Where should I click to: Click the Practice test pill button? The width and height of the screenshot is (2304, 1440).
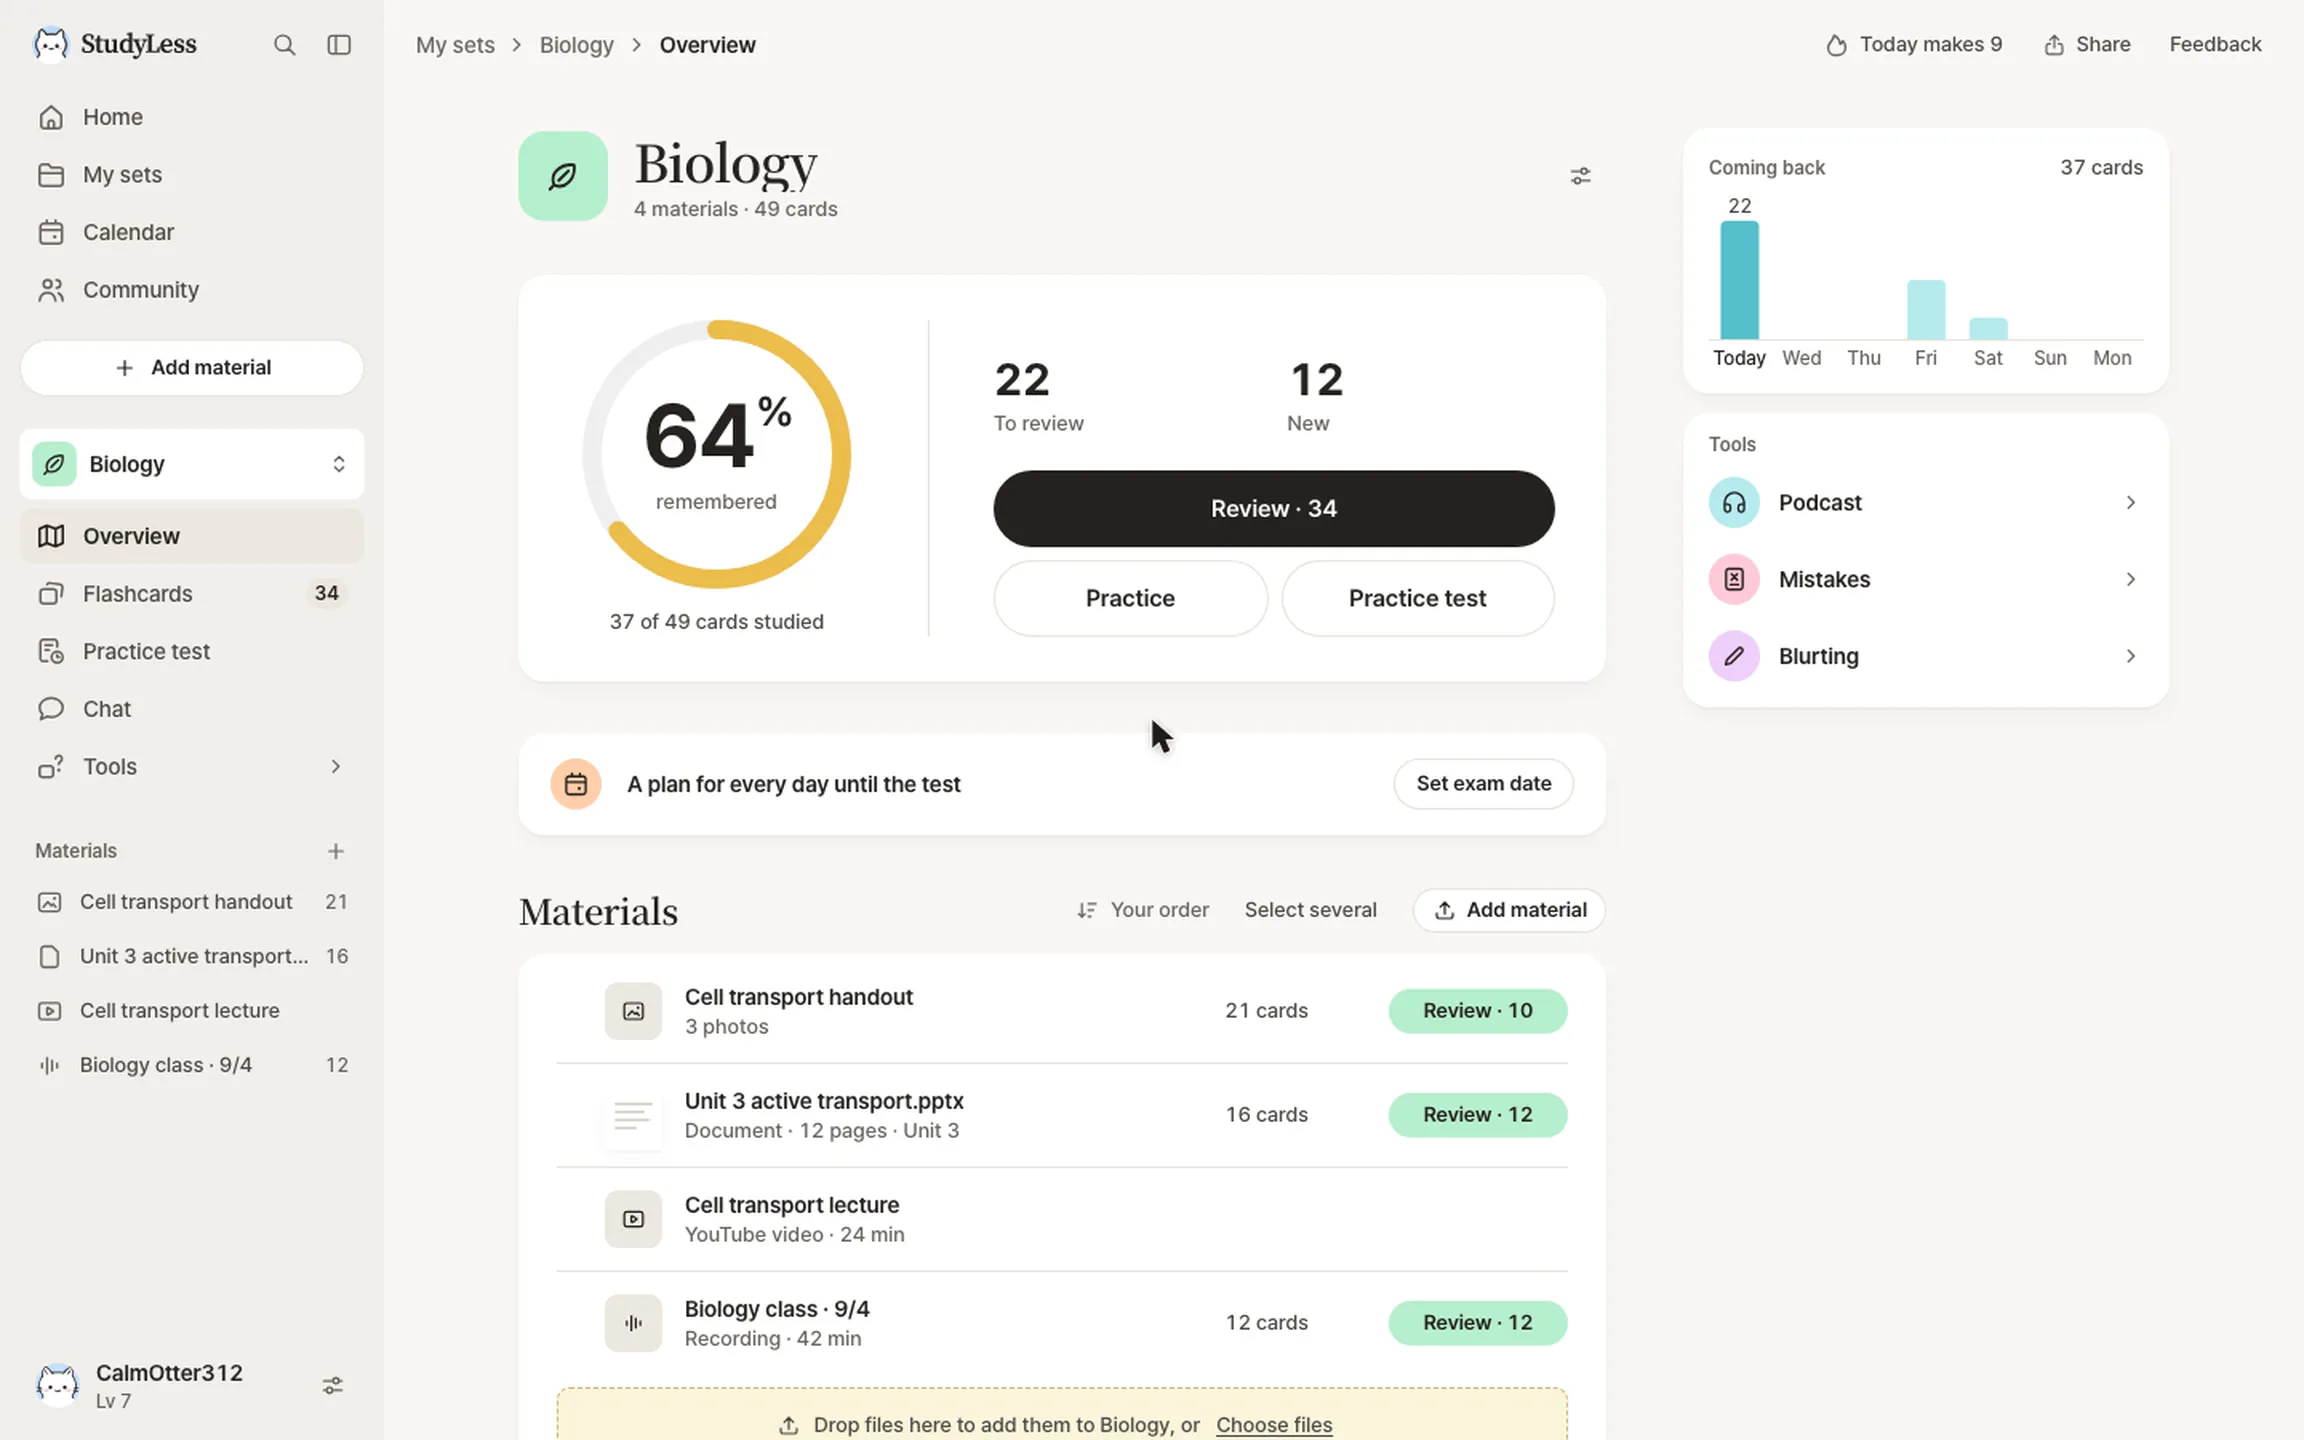pos(1417,598)
